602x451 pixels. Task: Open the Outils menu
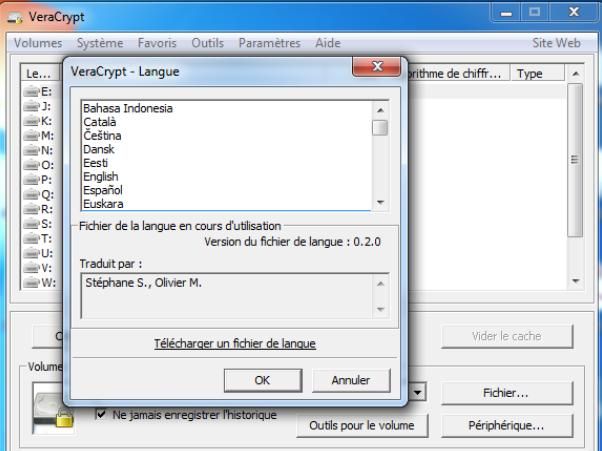tap(207, 43)
